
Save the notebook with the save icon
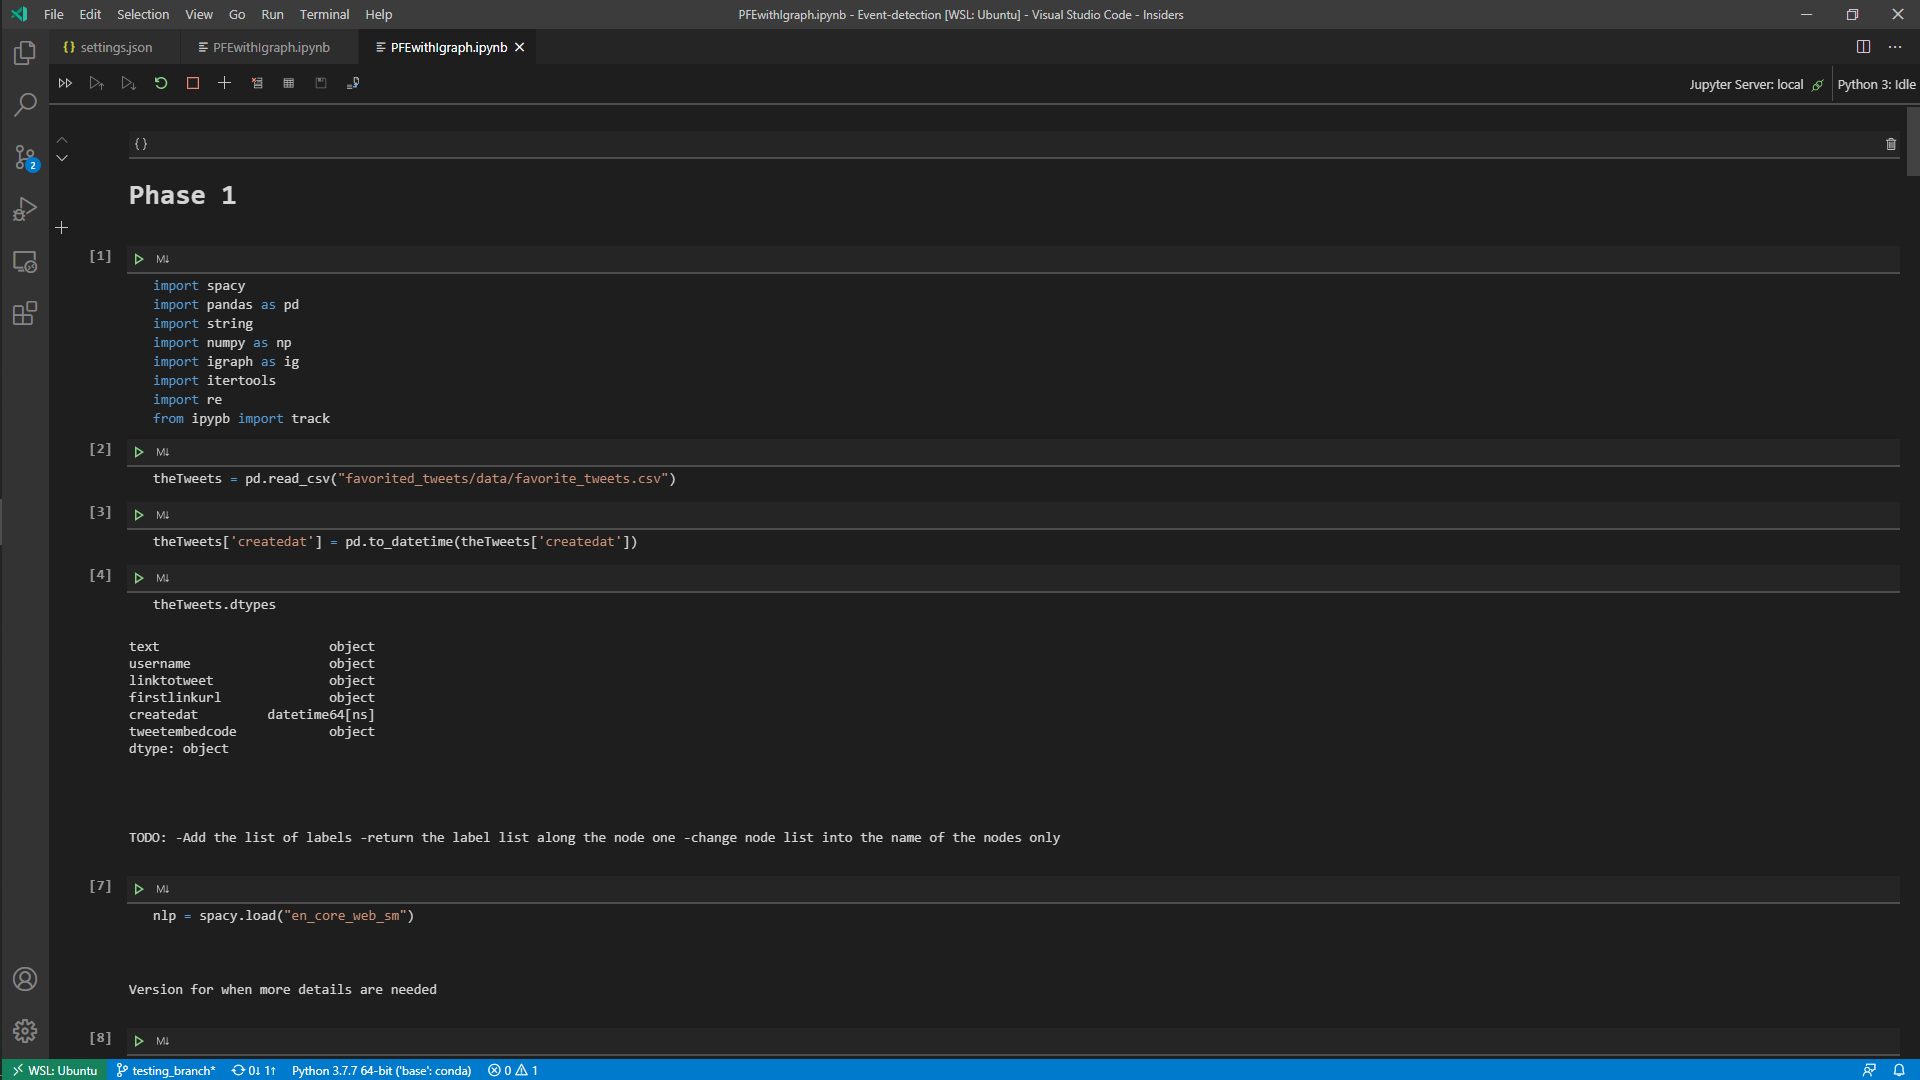coord(321,83)
